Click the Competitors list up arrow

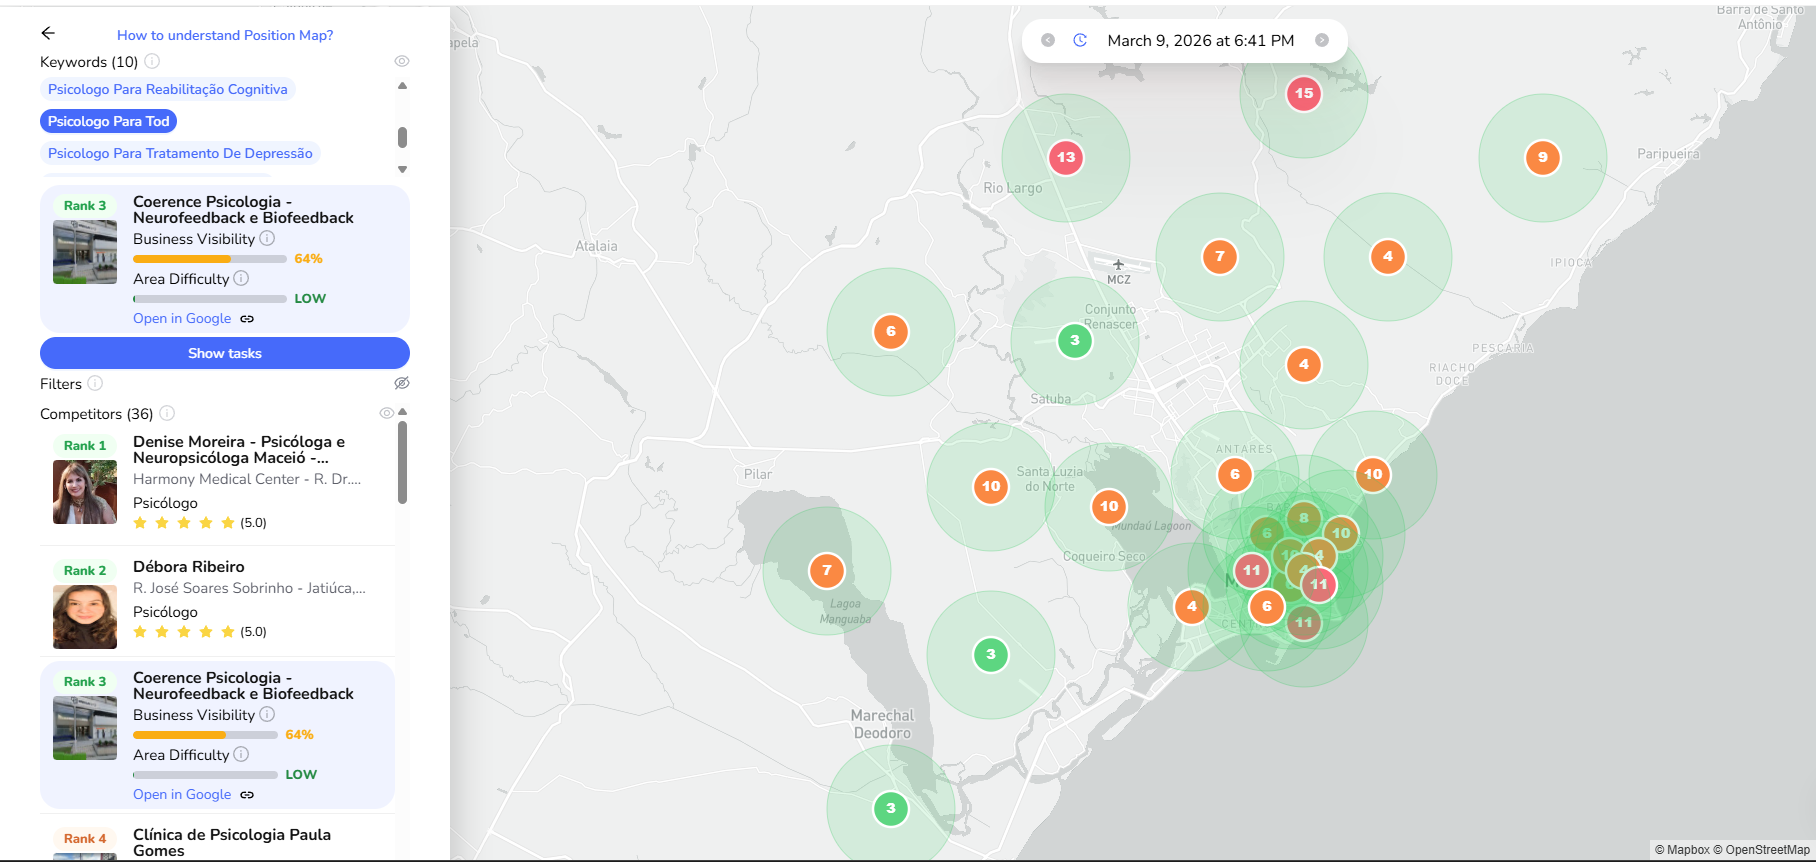(402, 412)
